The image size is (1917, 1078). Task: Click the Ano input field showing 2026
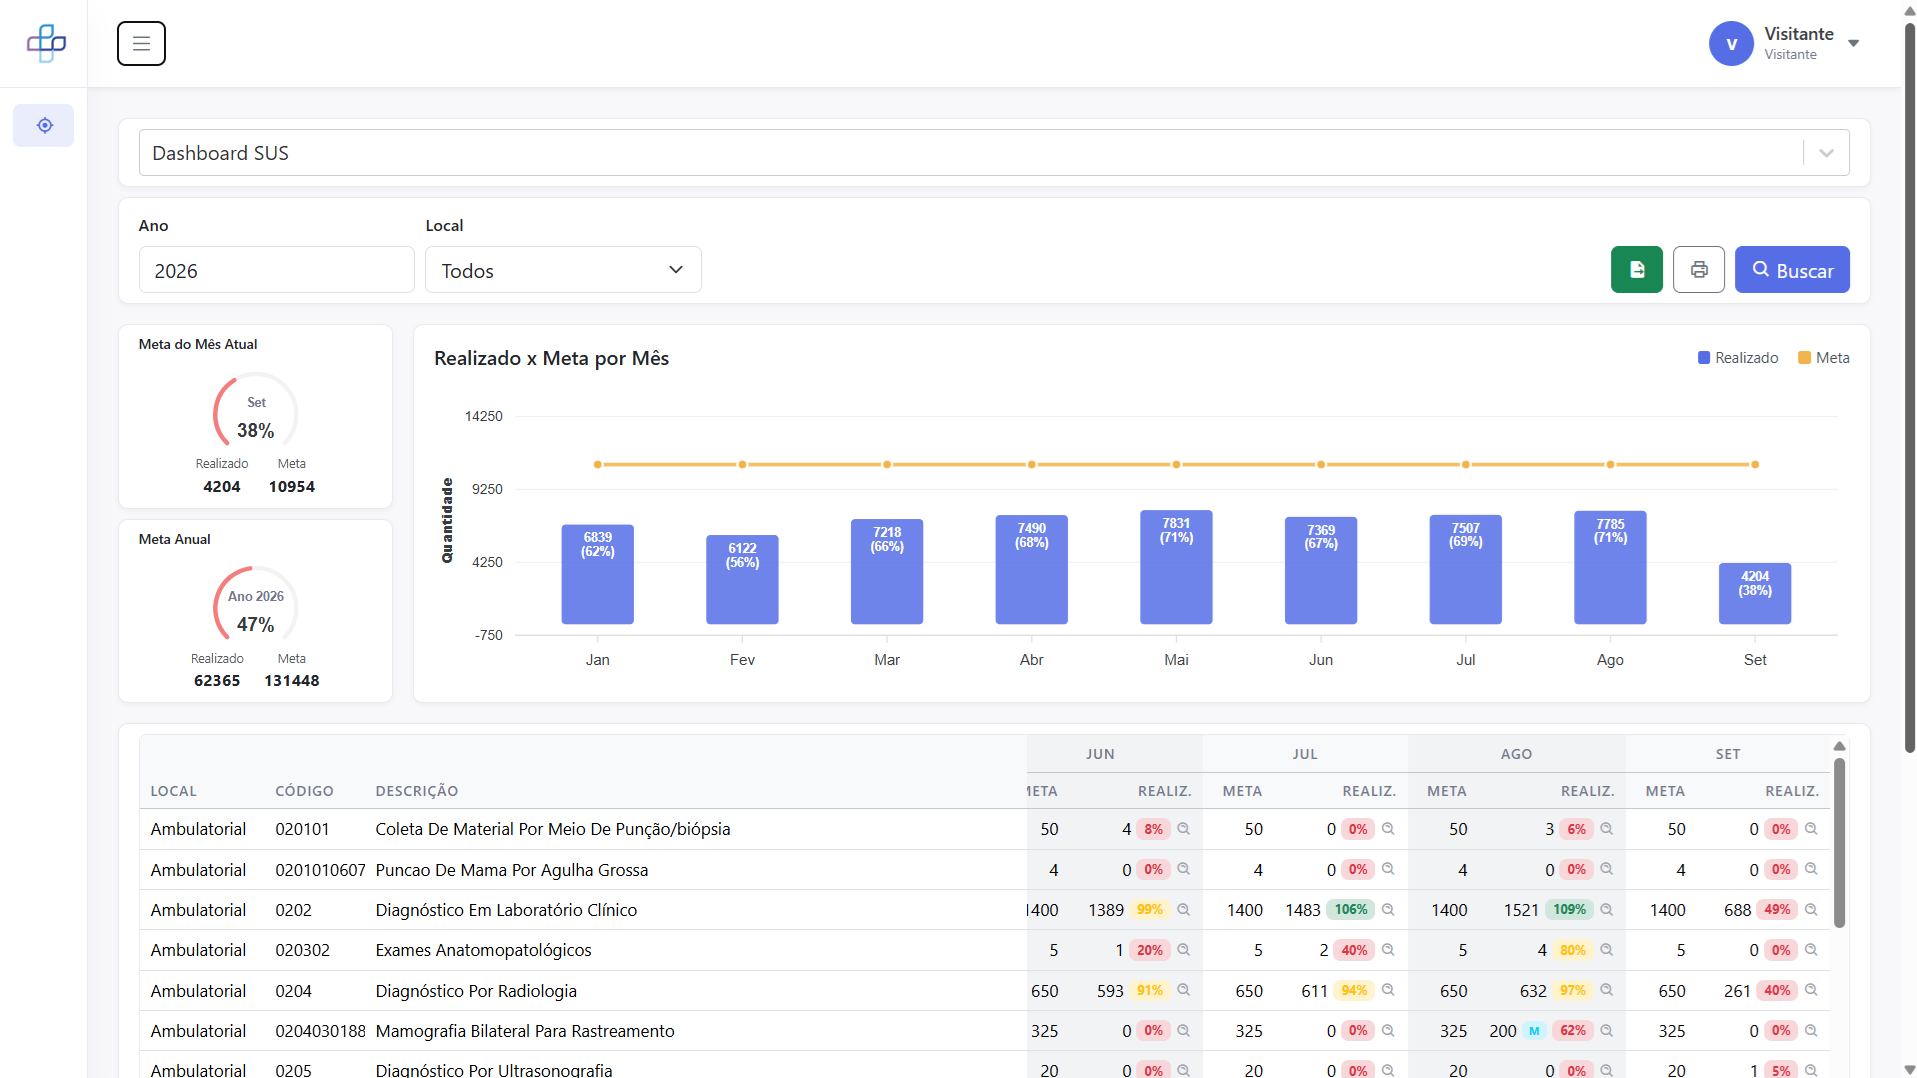point(276,270)
